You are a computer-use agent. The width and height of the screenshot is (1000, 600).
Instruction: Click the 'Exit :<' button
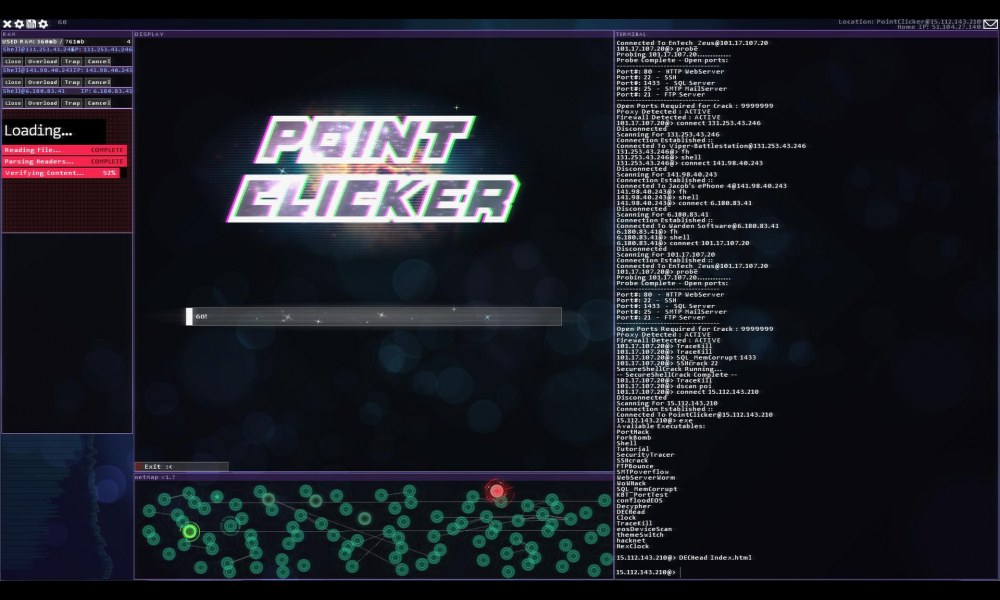pos(182,467)
